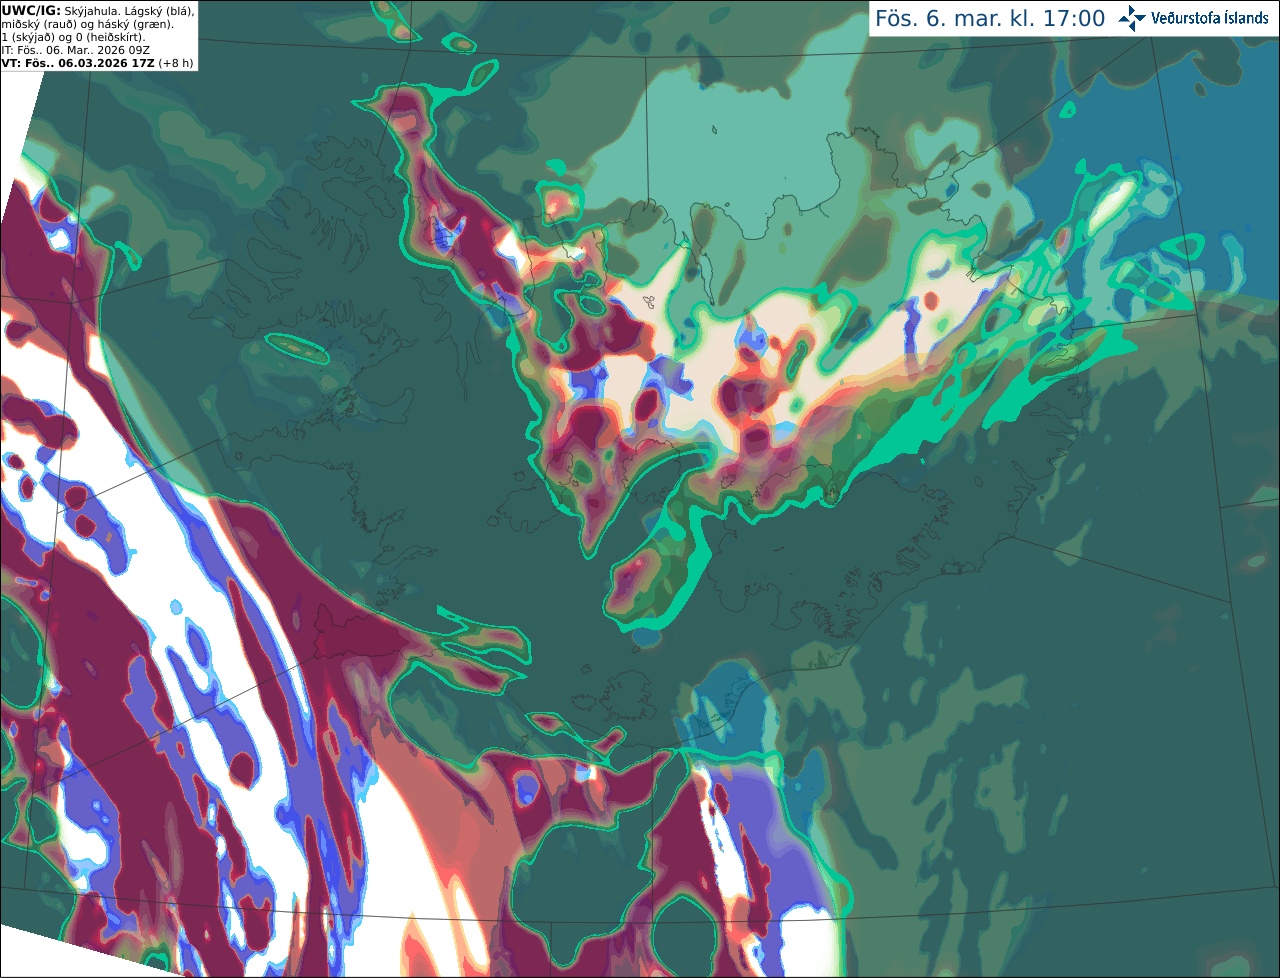Click the "miðský (rauð) og háský (græn)" line

click(87, 24)
